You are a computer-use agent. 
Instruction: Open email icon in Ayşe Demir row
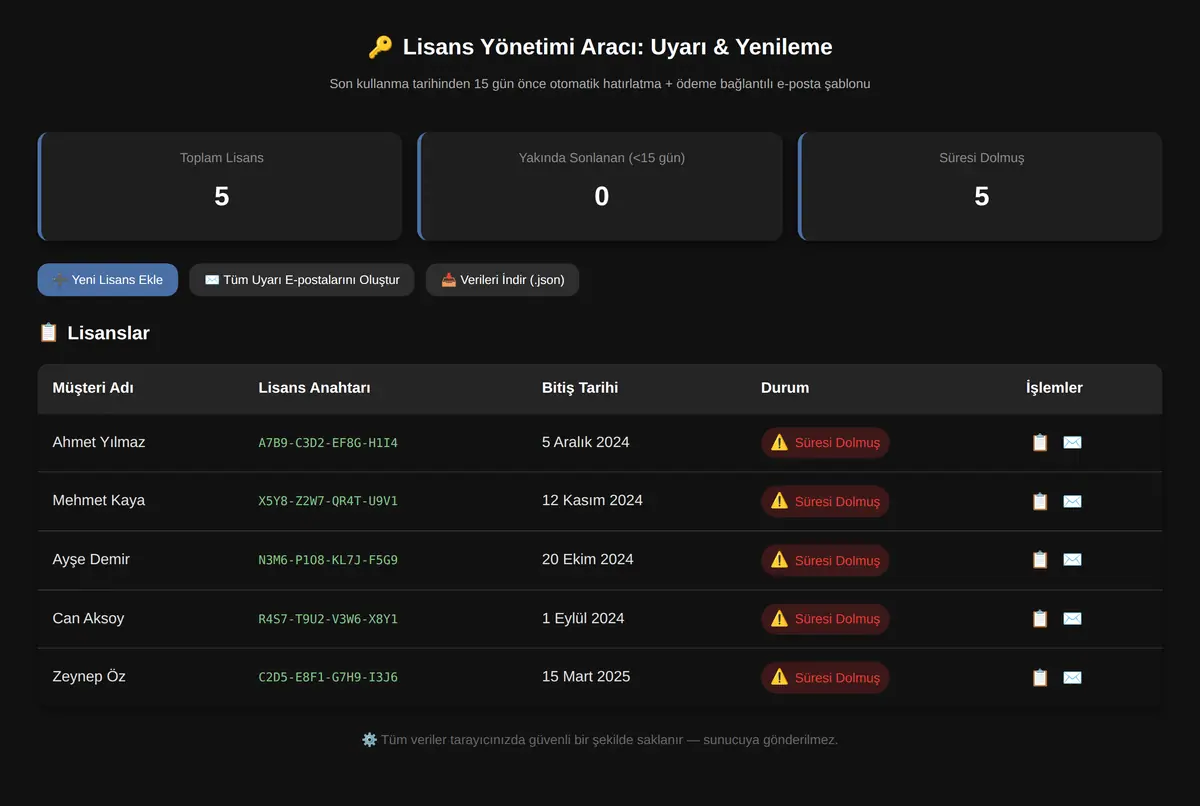[x=1072, y=560]
